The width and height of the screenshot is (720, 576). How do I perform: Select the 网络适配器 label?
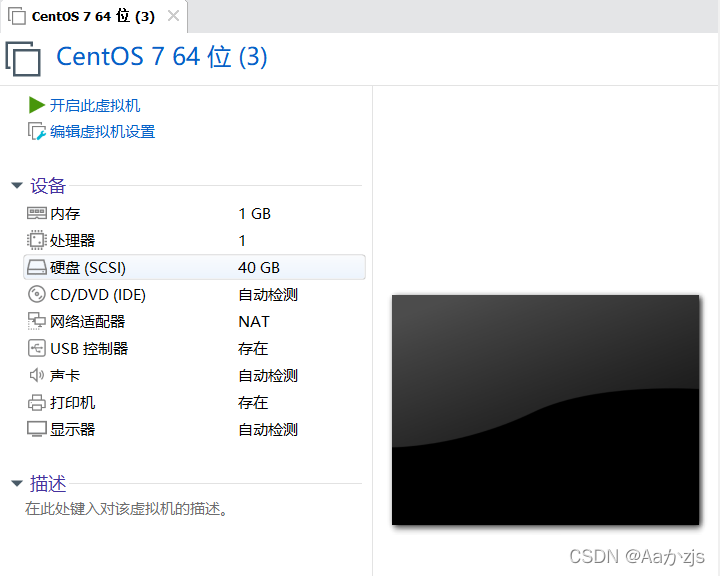point(87,322)
